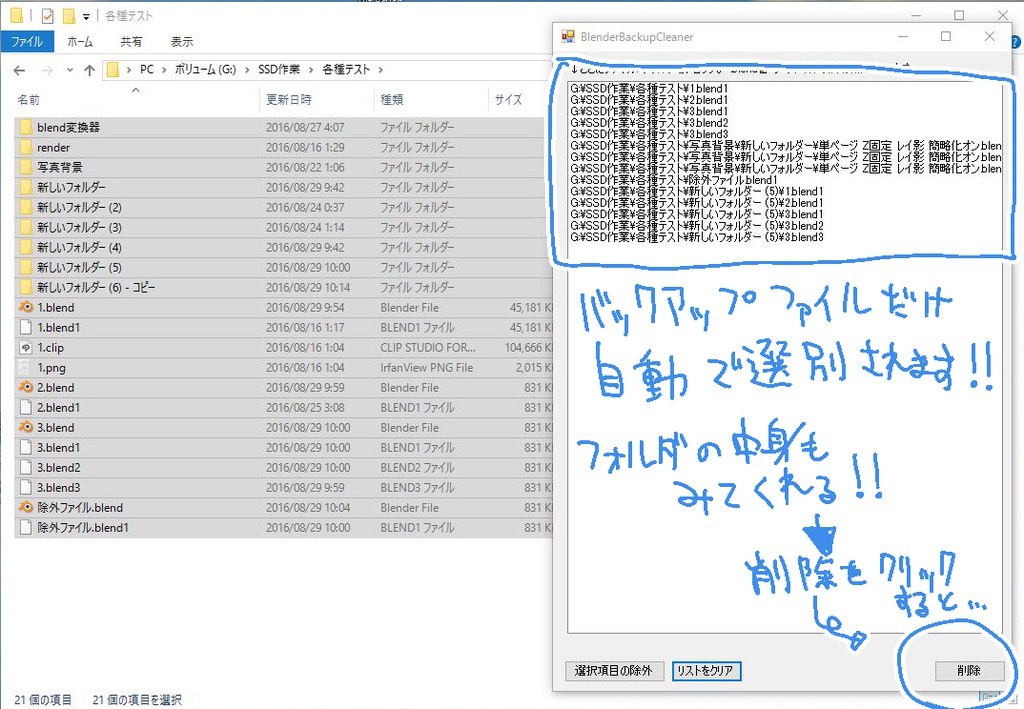Image resolution: width=1024 pixels, height=709 pixels.
Task: Go back with the Explorer back arrow
Action: click(20, 70)
